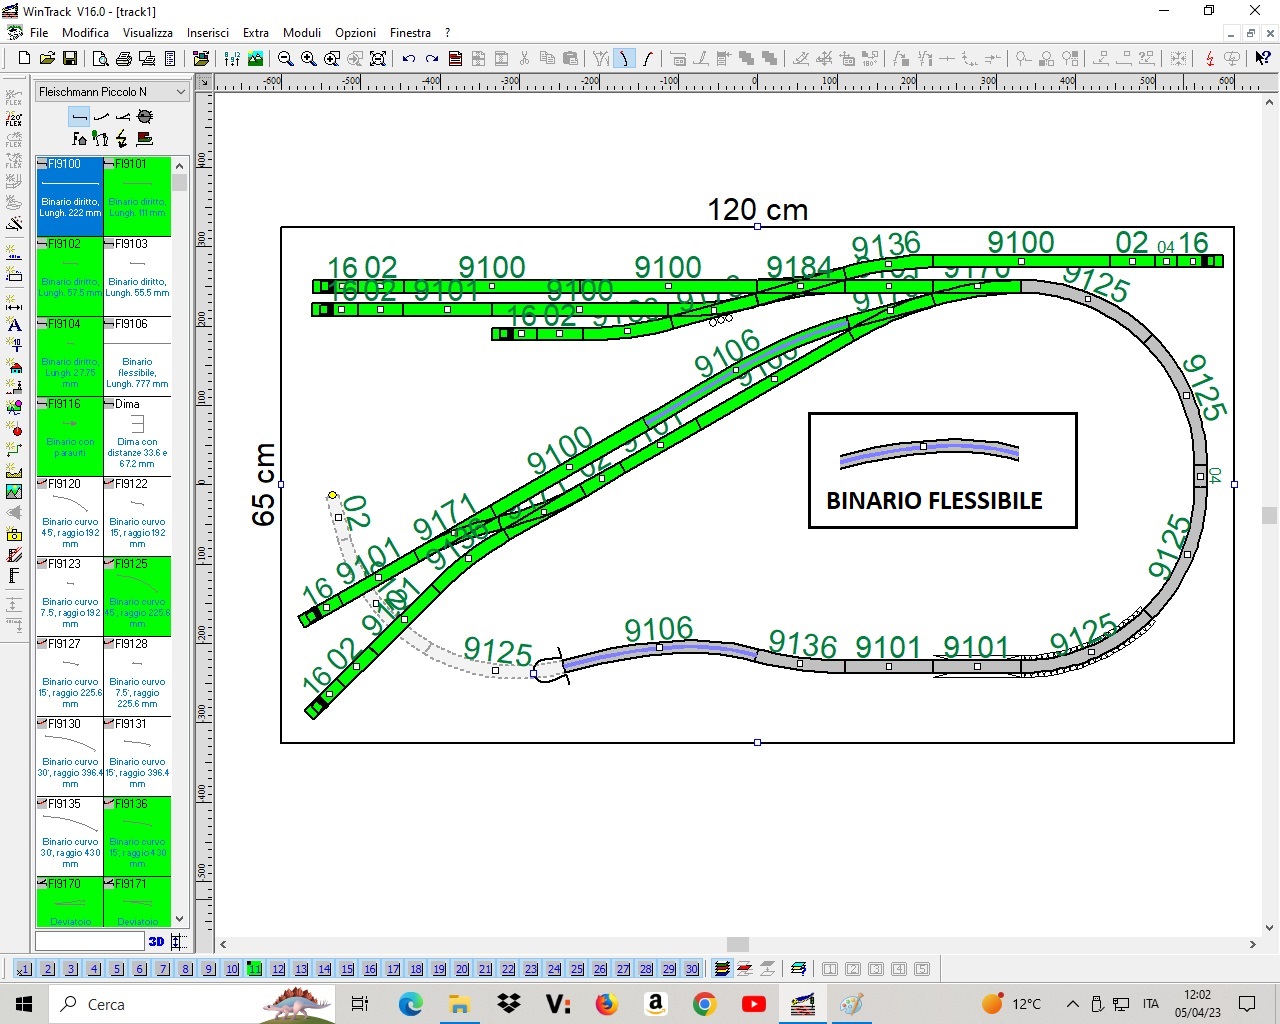Image resolution: width=1280 pixels, height=1024 pixels.
Task: Click the horizontal scrollbar thumb
Action: click(738, 944)
